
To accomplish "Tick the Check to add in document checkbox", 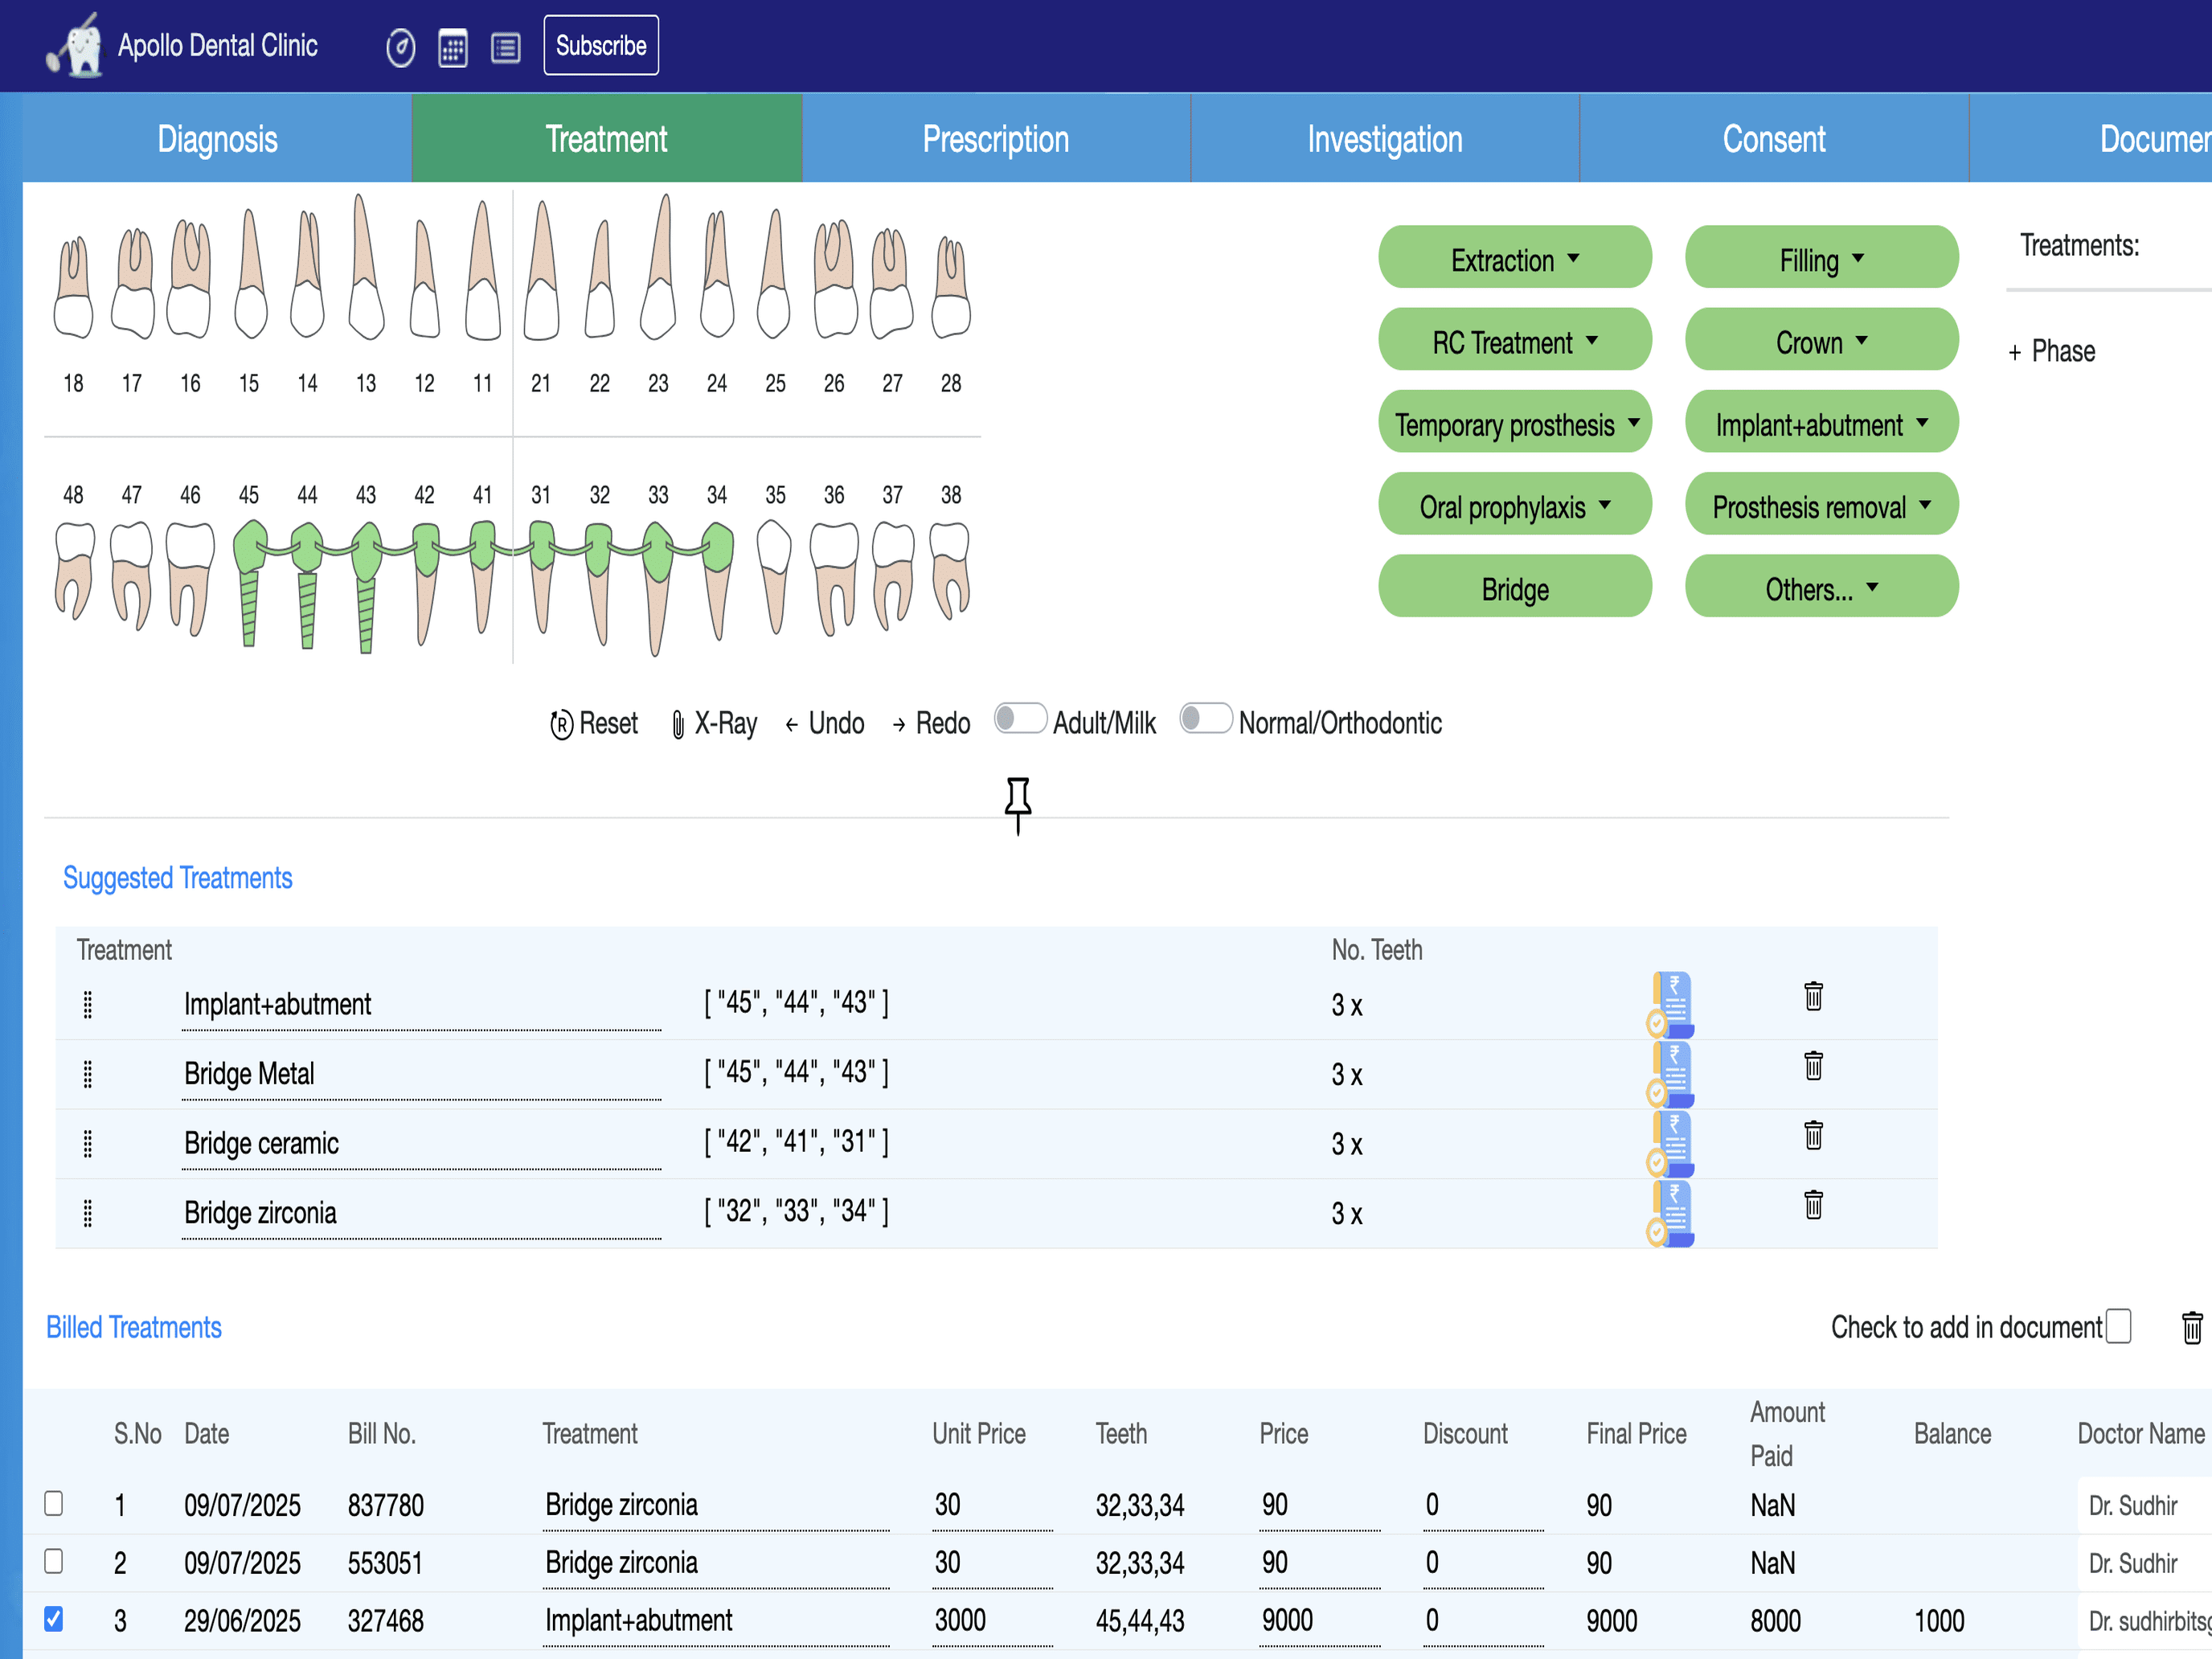I will pos(2118,1327).
